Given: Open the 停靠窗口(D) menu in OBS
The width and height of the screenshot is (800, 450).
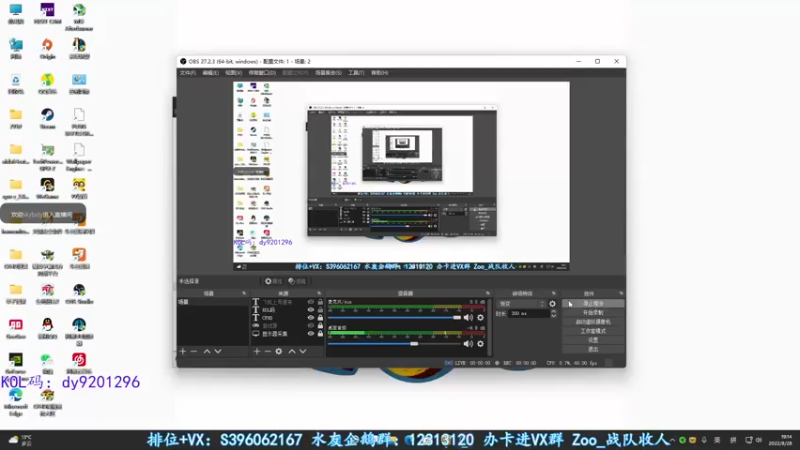Looking at the screenshot, I should (x=262, y=73).
